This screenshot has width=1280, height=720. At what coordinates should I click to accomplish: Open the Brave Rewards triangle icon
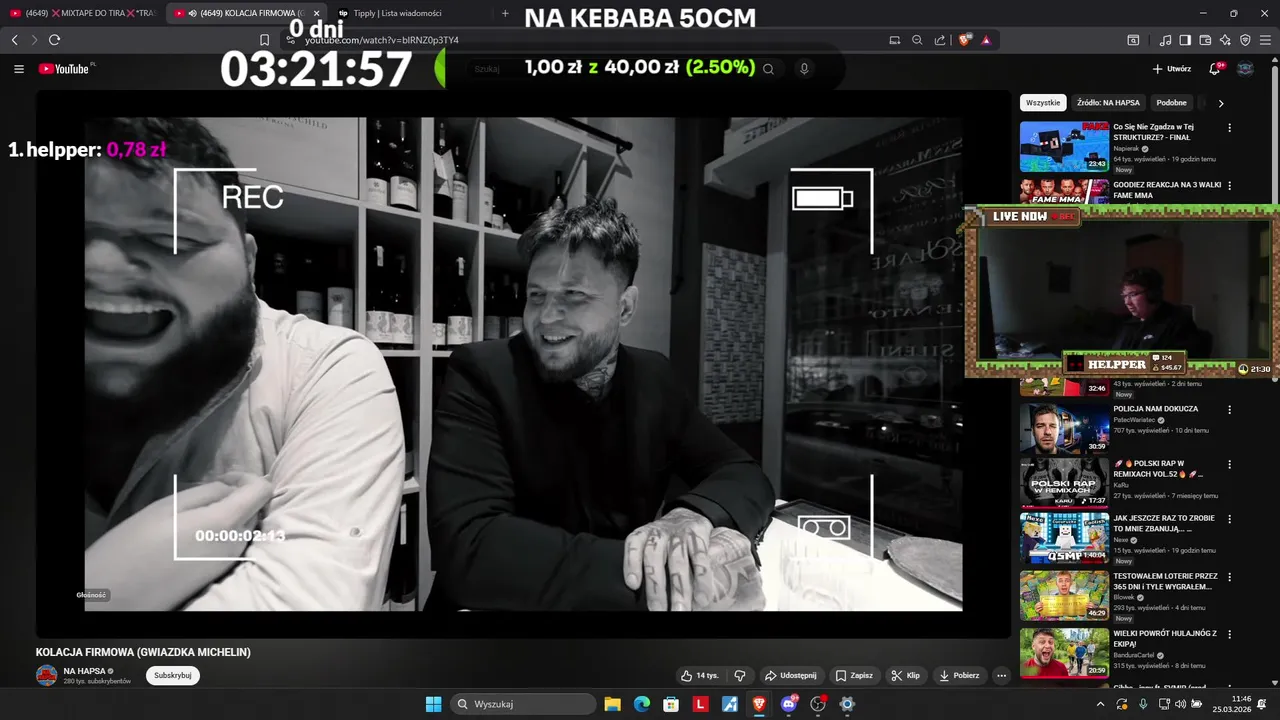[x=986, y=40]
